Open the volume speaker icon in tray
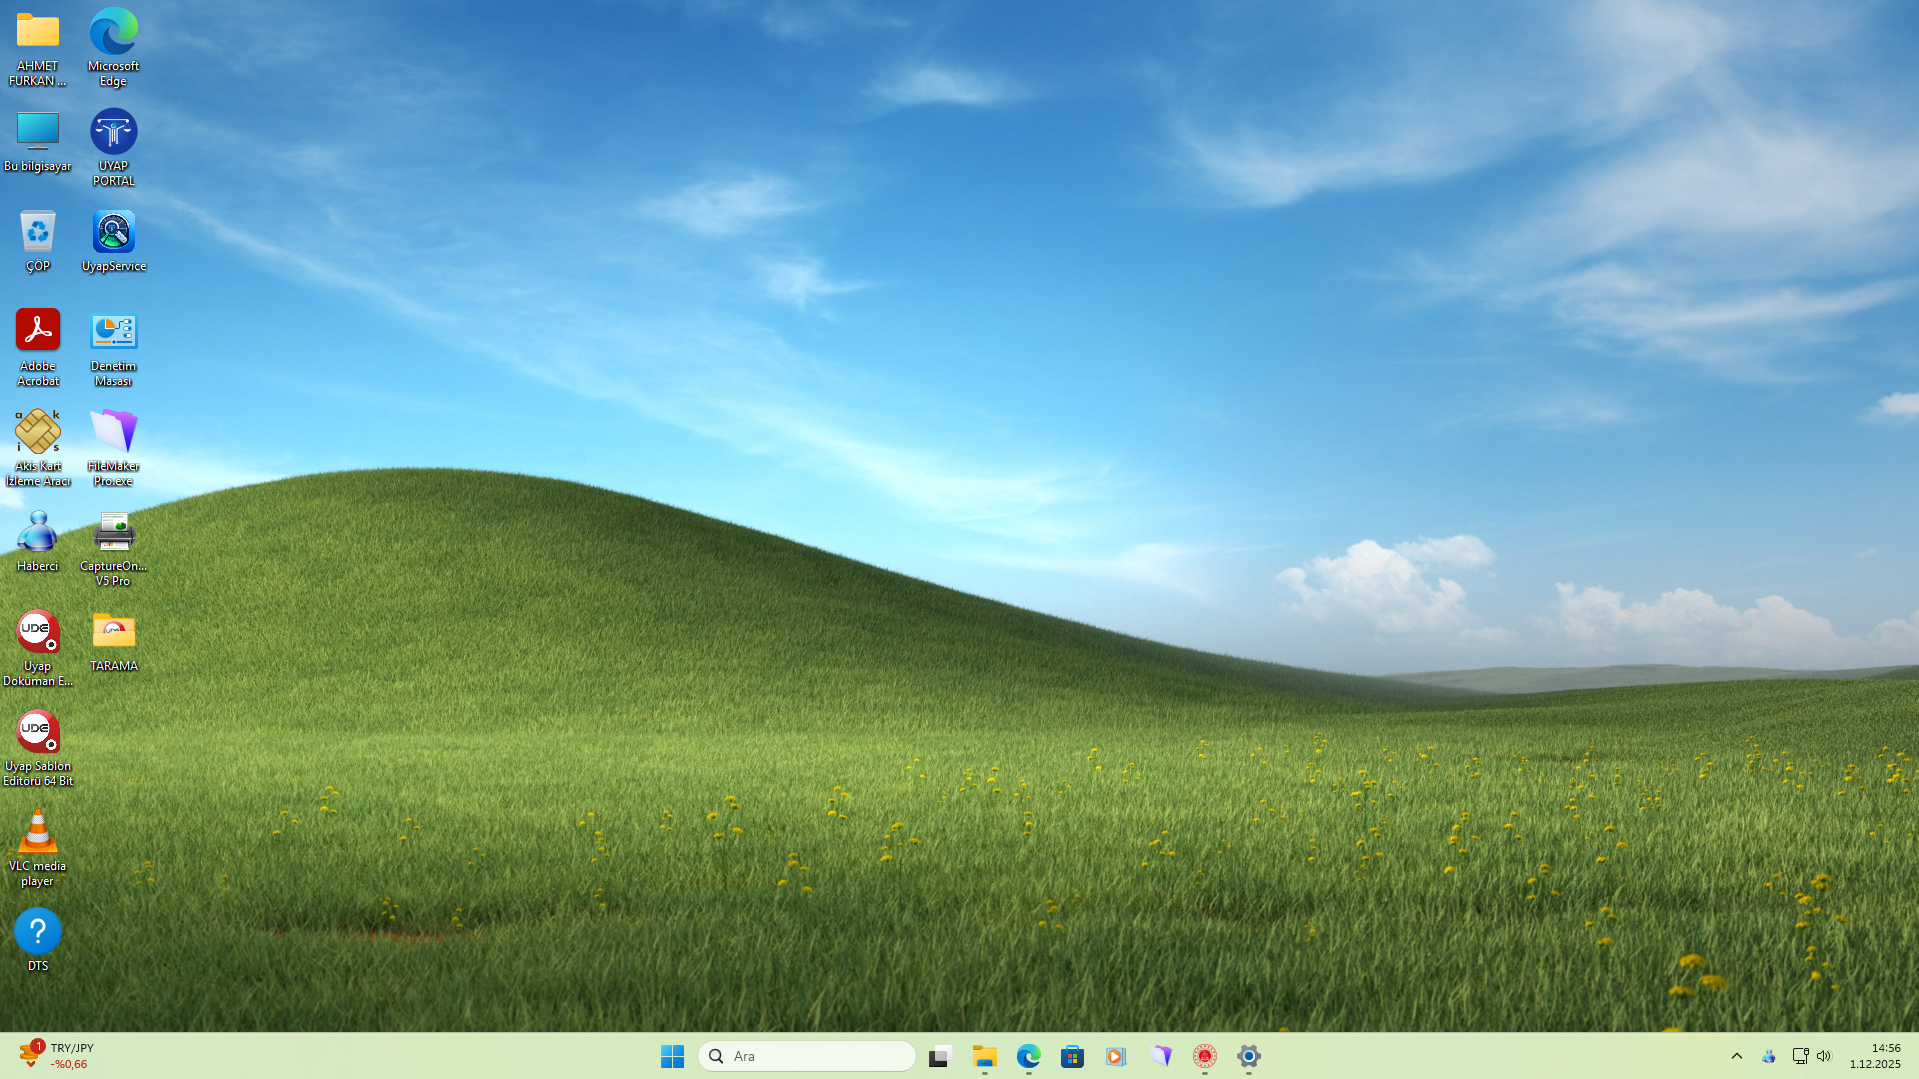The image size is (1919, 1079). [1824, 1056]
